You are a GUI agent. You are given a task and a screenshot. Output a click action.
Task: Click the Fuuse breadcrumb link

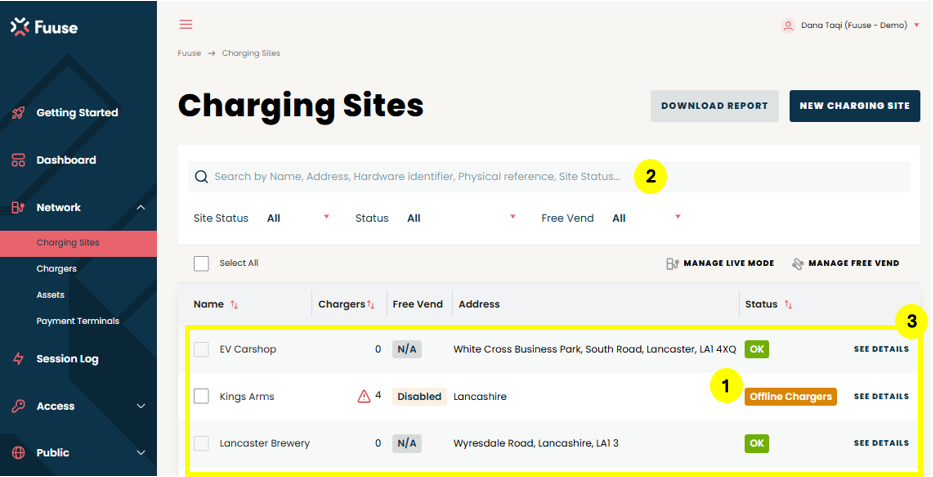click(x=189, y=53)
